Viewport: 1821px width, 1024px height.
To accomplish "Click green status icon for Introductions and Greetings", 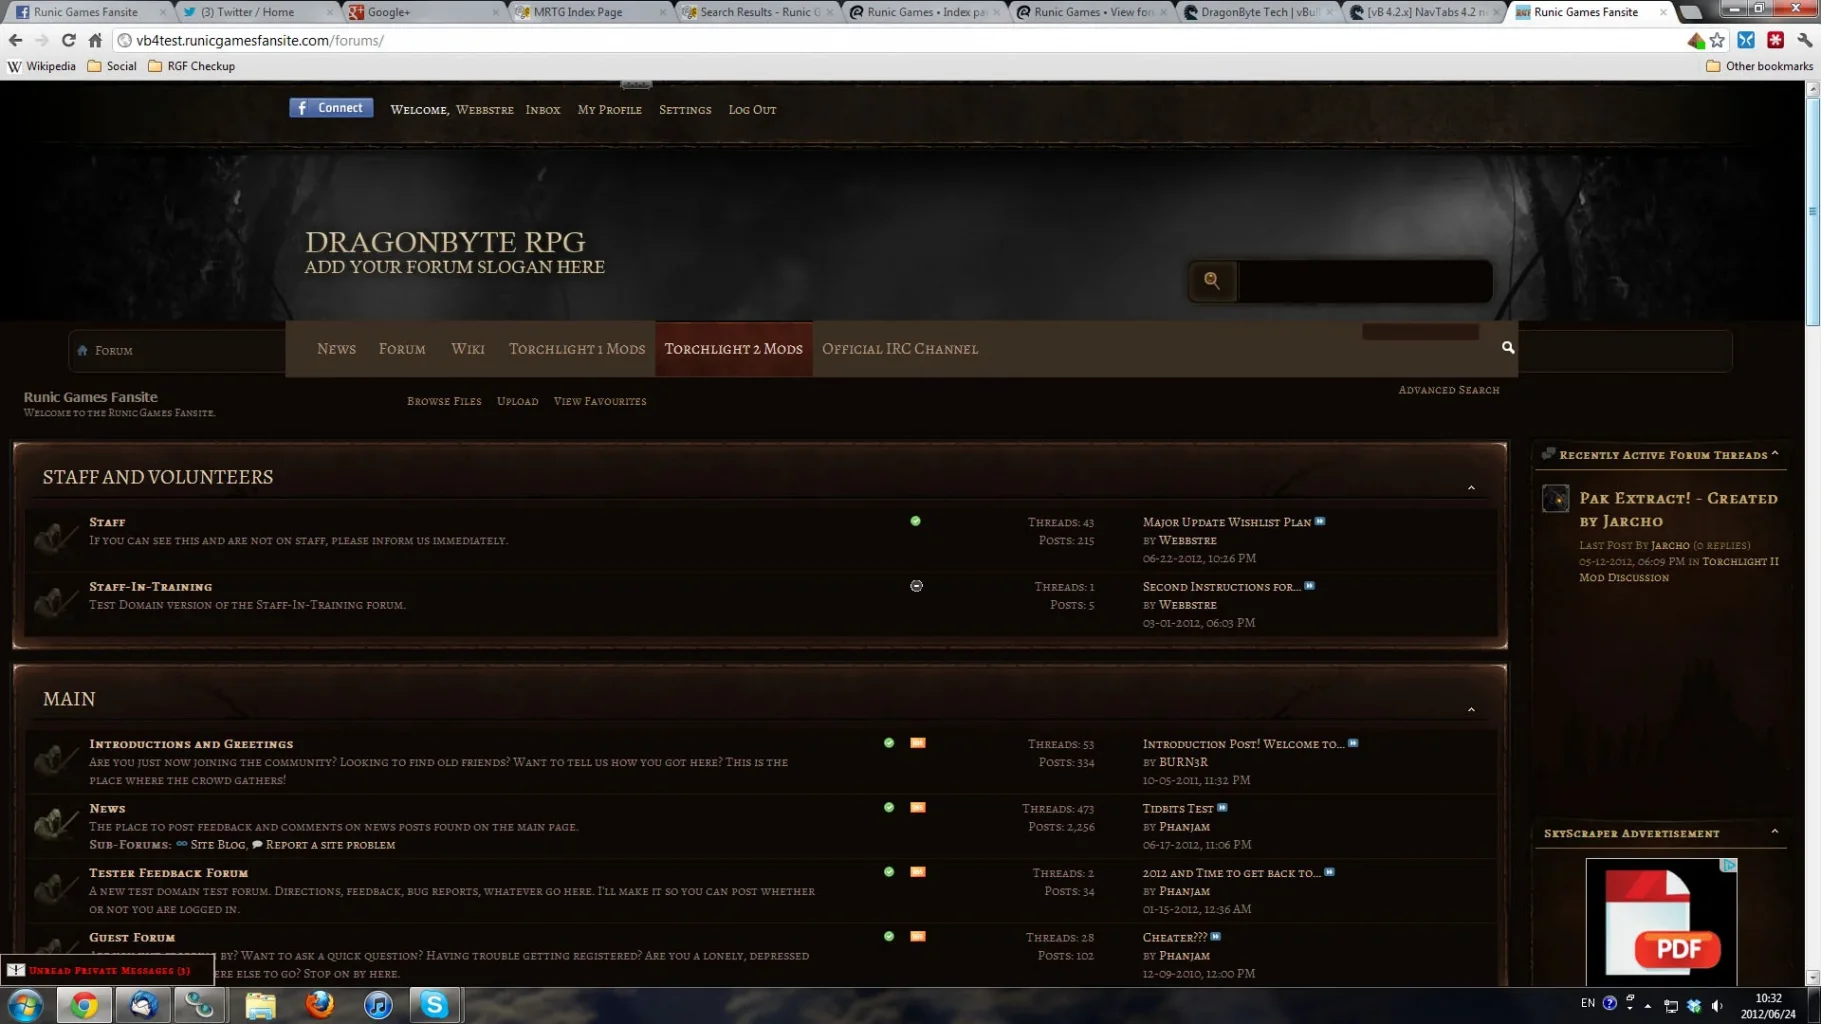I will tap(889, 743).
